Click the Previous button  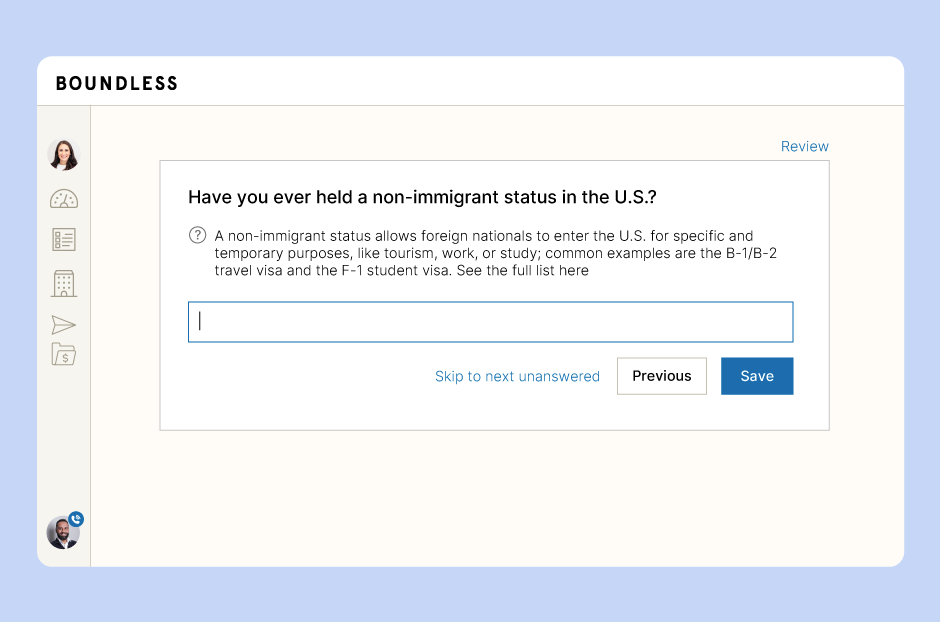click(x=662, y=376)
